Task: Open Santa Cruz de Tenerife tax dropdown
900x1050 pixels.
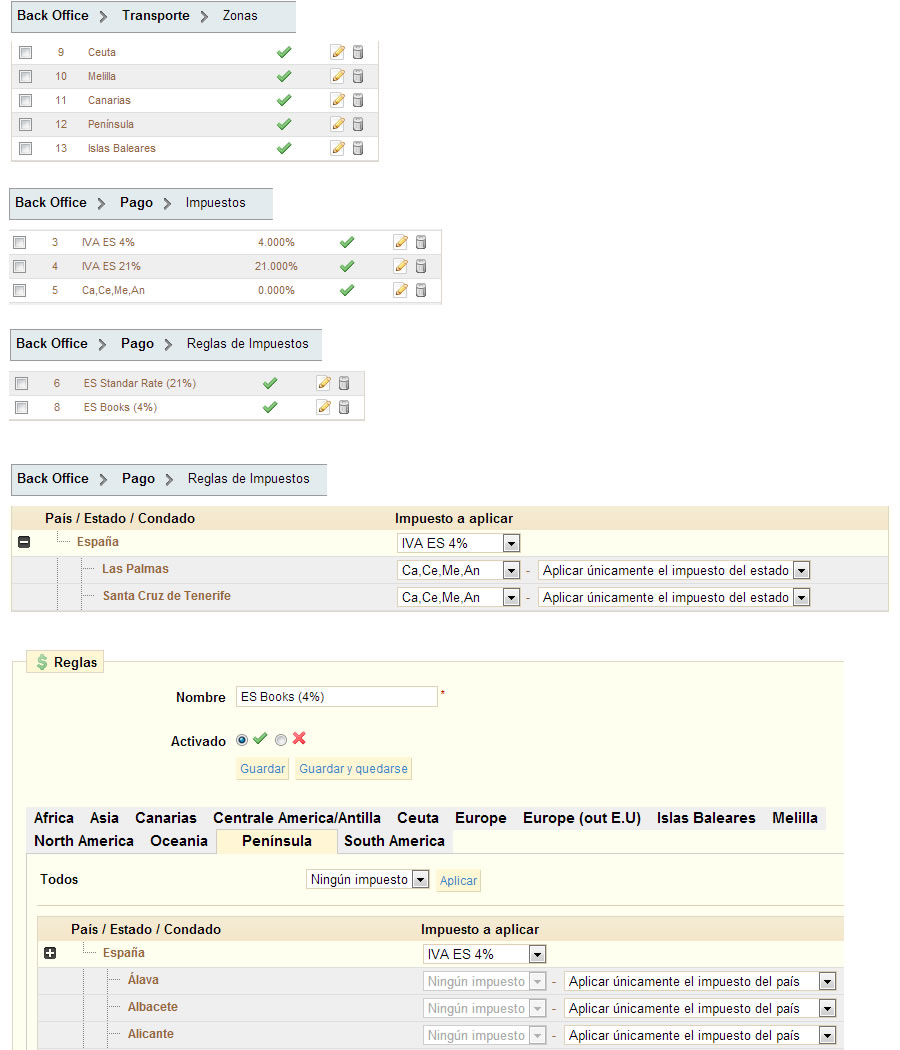Action: [459, 597]
